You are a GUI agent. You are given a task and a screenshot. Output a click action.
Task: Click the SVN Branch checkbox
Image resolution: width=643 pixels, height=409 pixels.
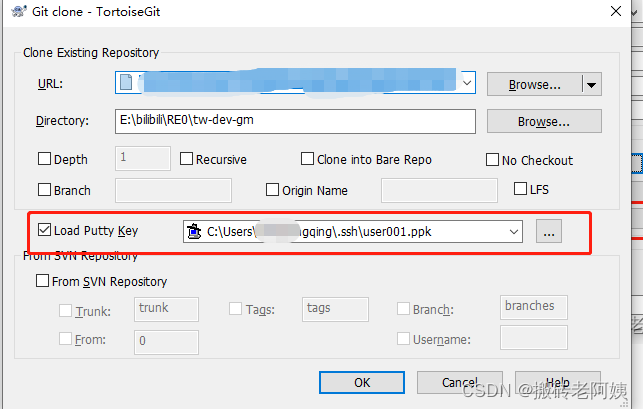tap(404, 308)
